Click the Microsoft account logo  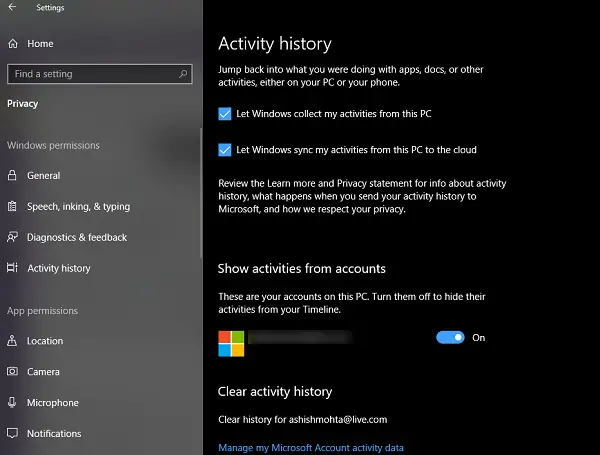click(231, 344)
